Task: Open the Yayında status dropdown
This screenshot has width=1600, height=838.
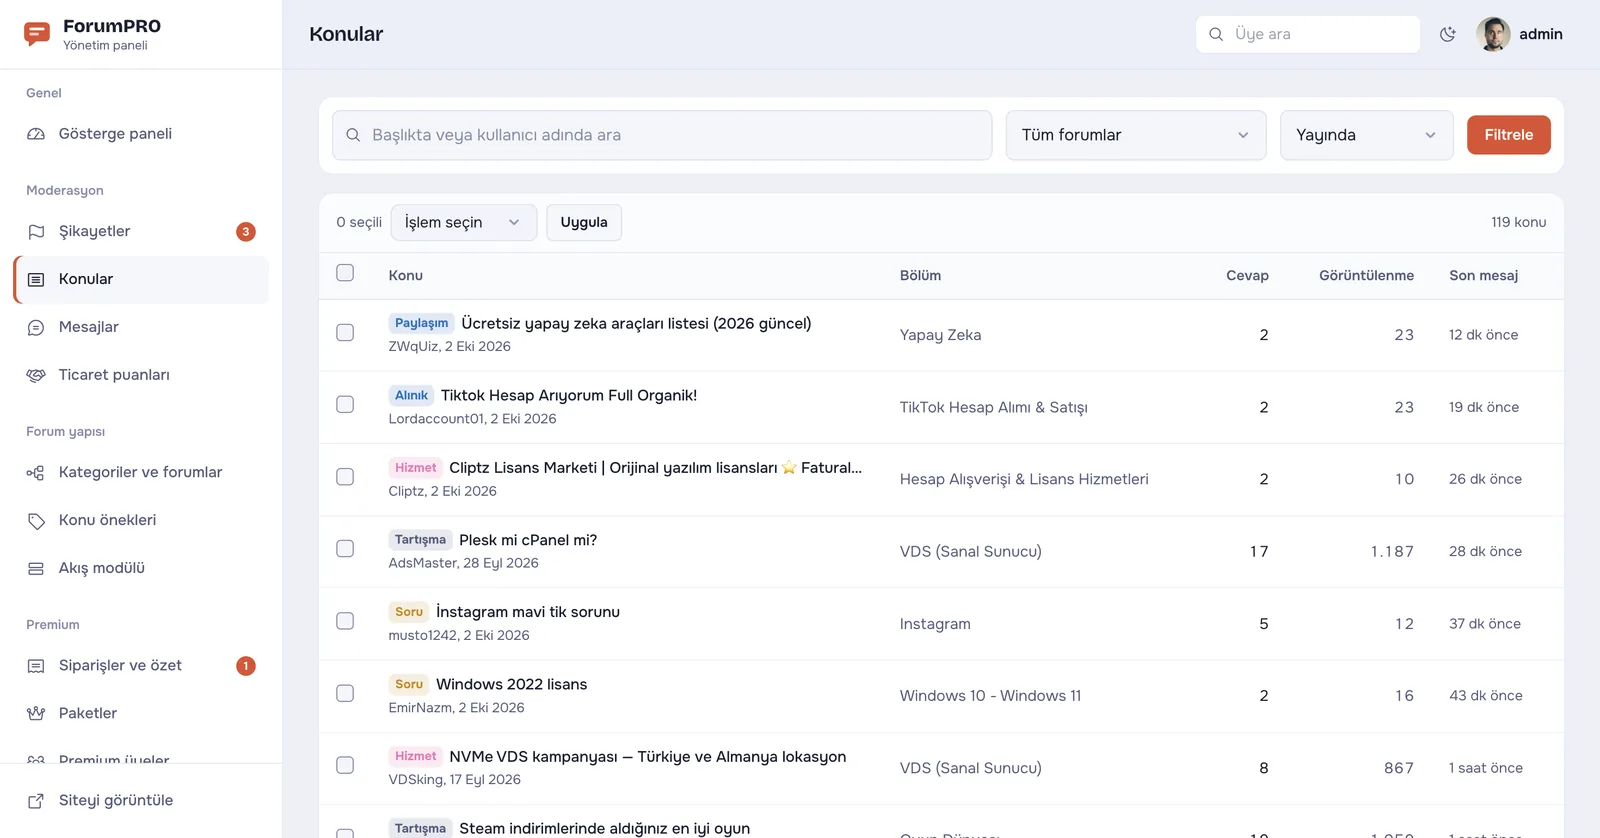Action: 1366,135
